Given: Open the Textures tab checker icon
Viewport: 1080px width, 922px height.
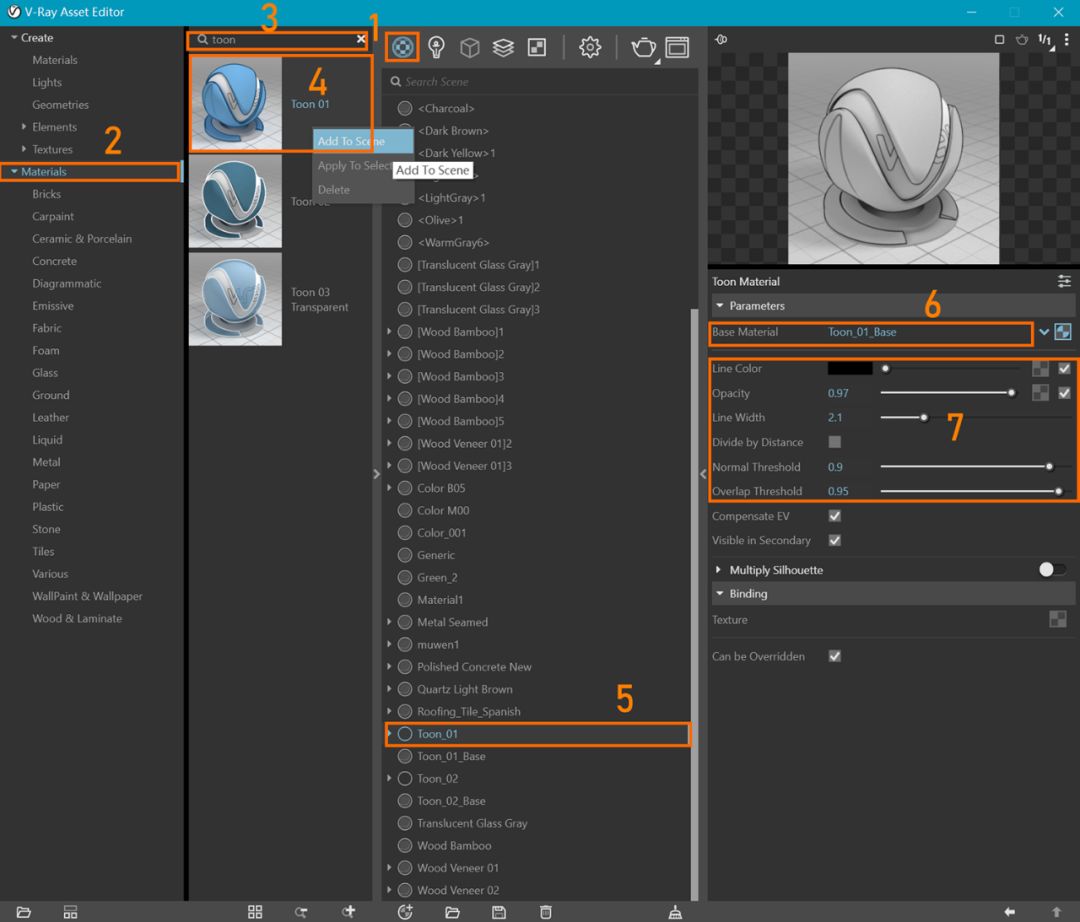Looking at the screenshot, I should pos(537,47).
